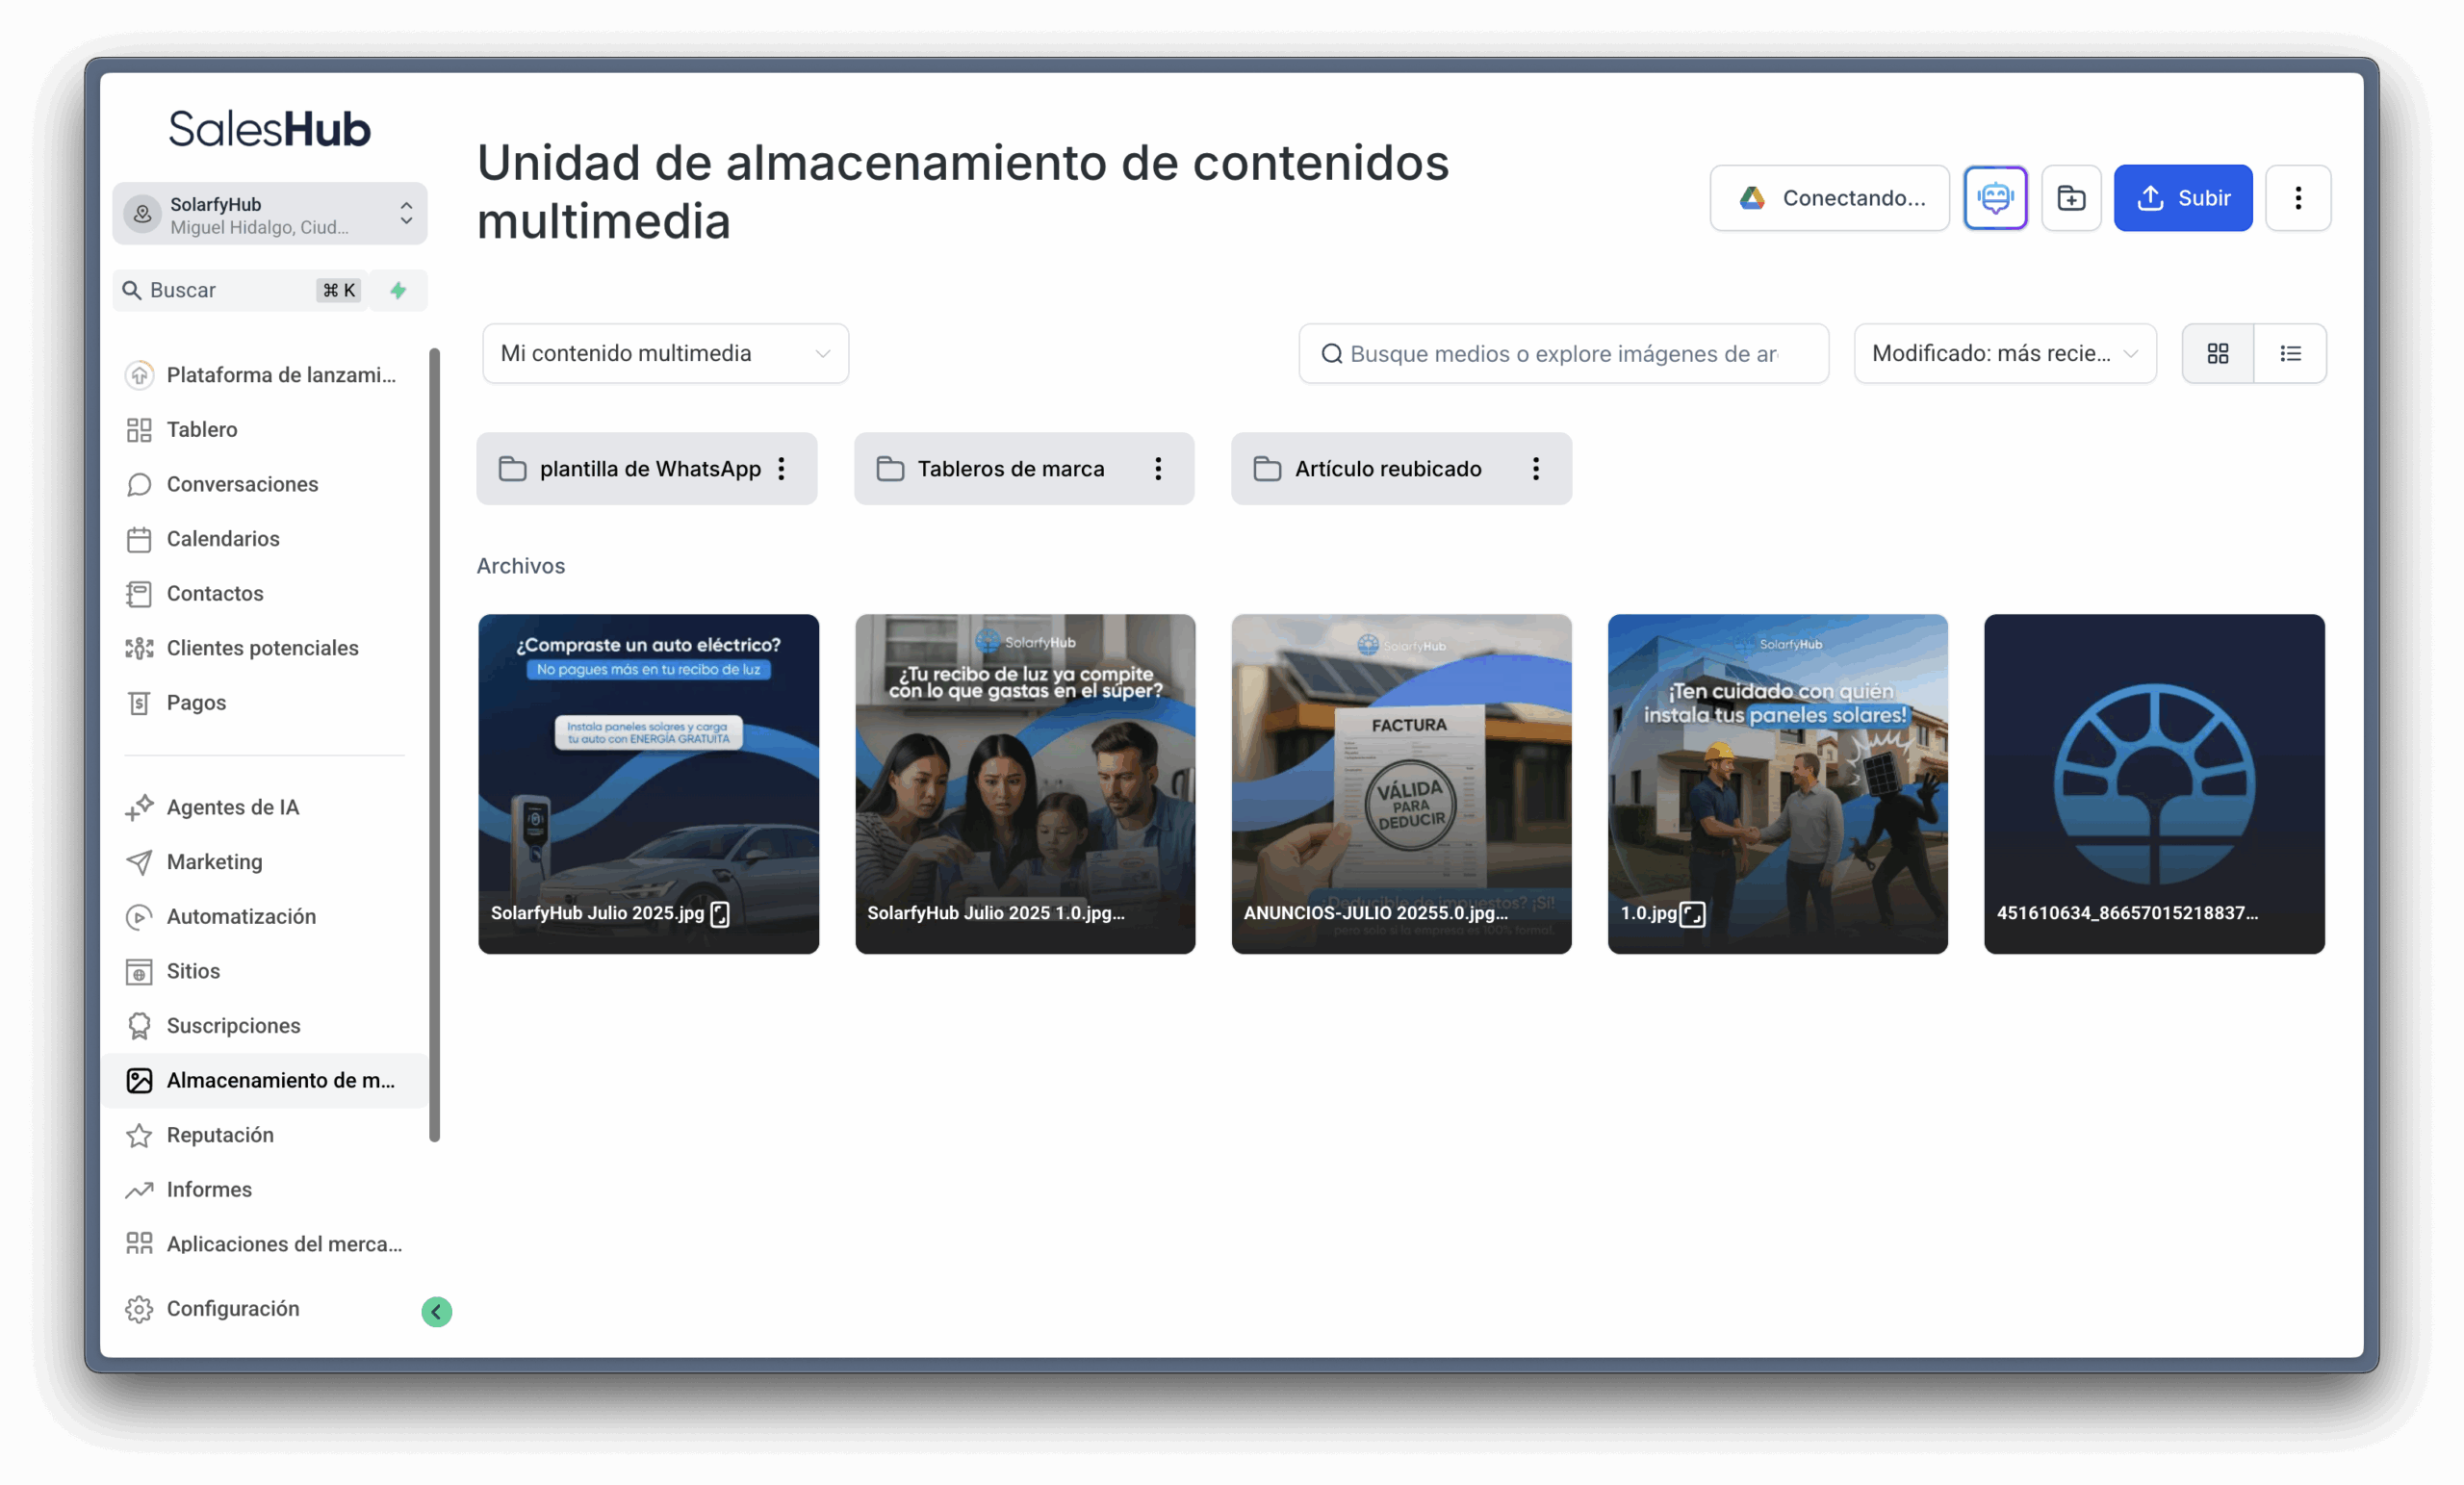Open the AI assistant robot icon
The image size is (2464, 1485).
pos(1995,198)
